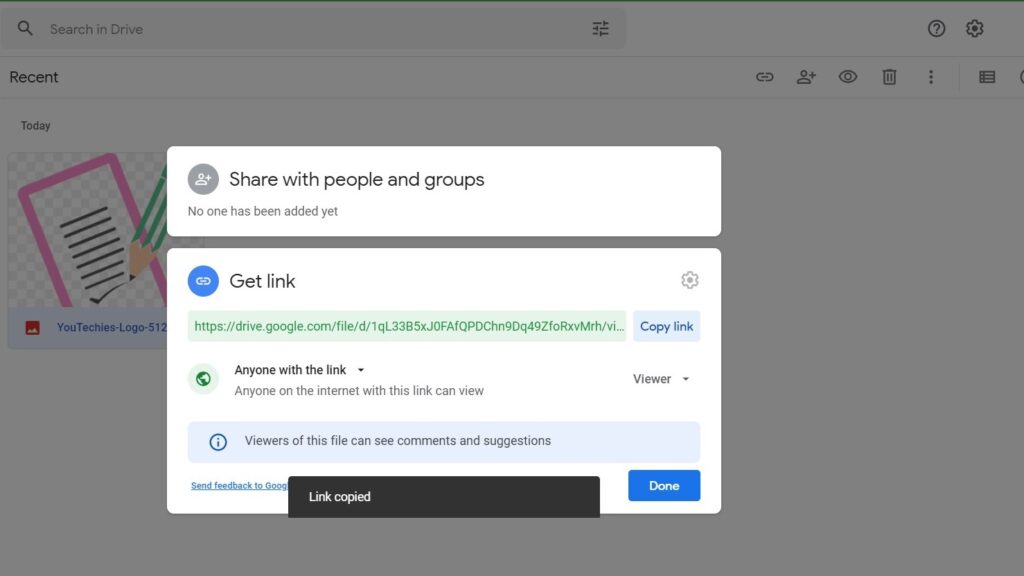Focus the Search in Drive field
The width and height of the screenshot is (1024, 576).
pos(313,29)
